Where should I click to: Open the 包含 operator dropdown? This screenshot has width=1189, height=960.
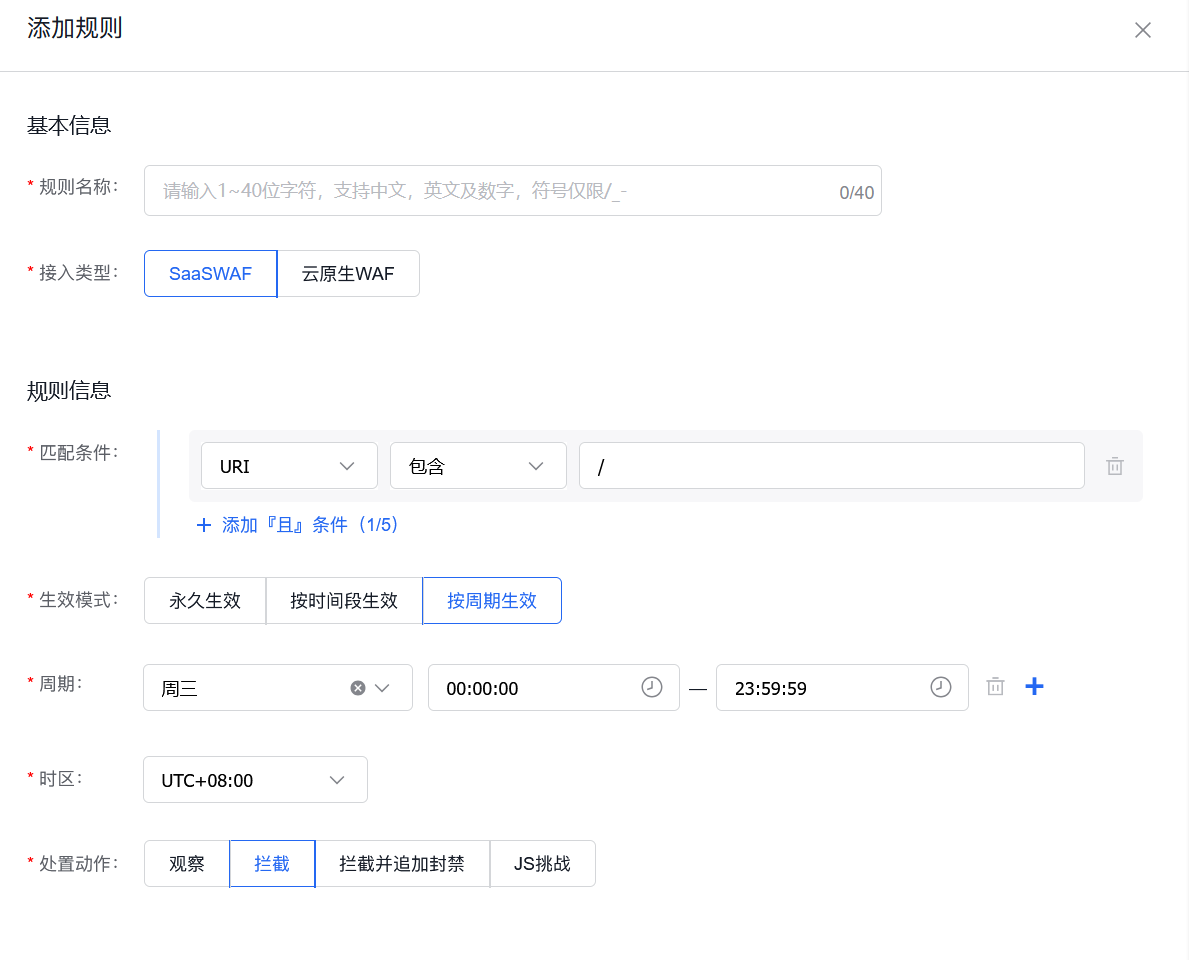(478, 465)
